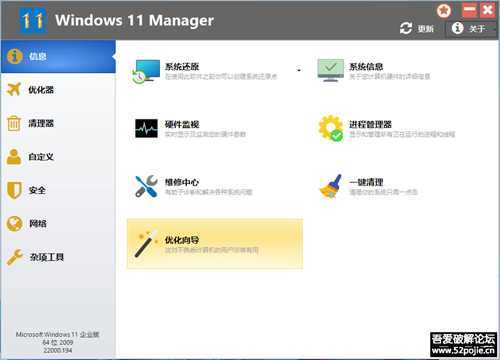The height and width of the screenshot is (360, 500).
Task: Click the system information checkmark monitor icon
Action: 330,70
